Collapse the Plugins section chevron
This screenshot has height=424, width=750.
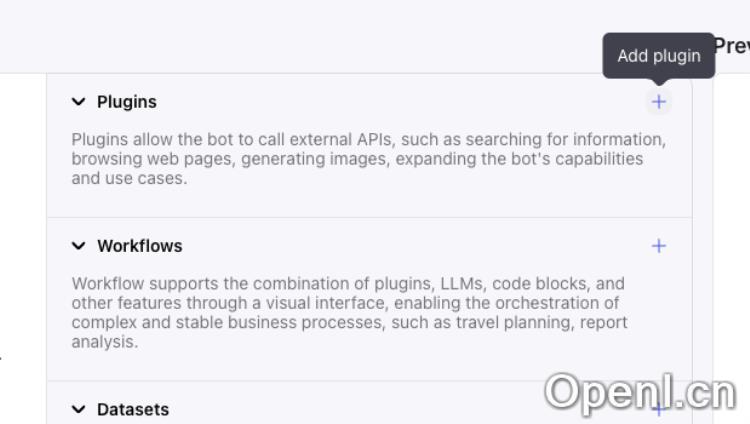pos(79,102)
